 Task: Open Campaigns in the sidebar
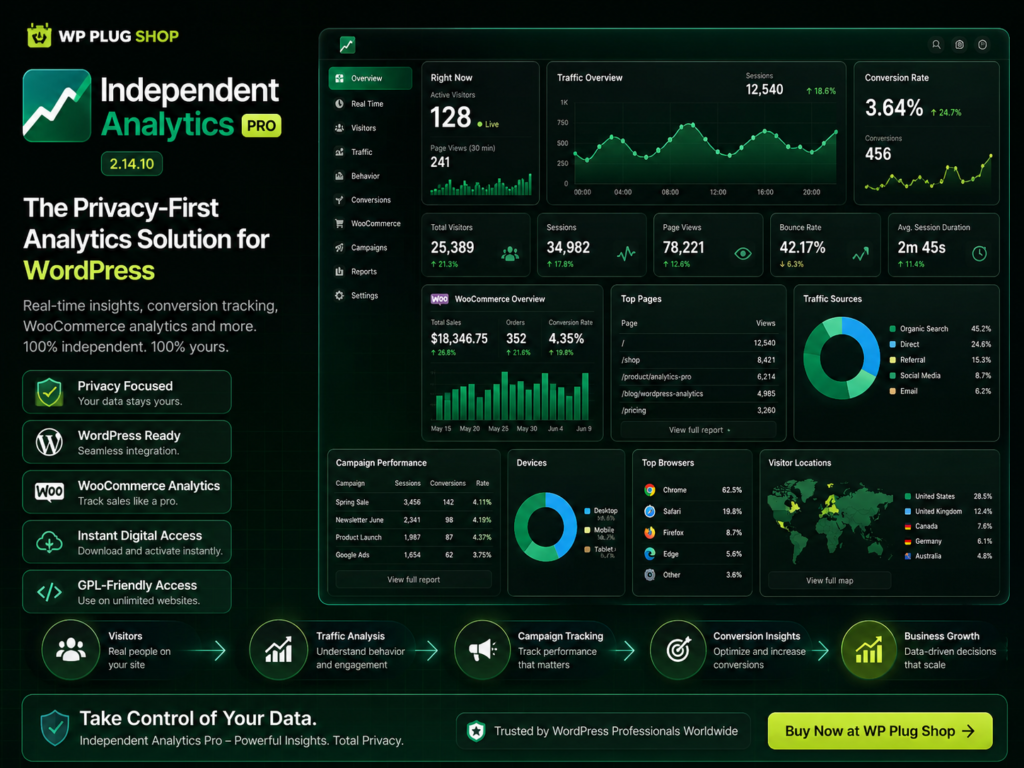[x=370, y=248]
